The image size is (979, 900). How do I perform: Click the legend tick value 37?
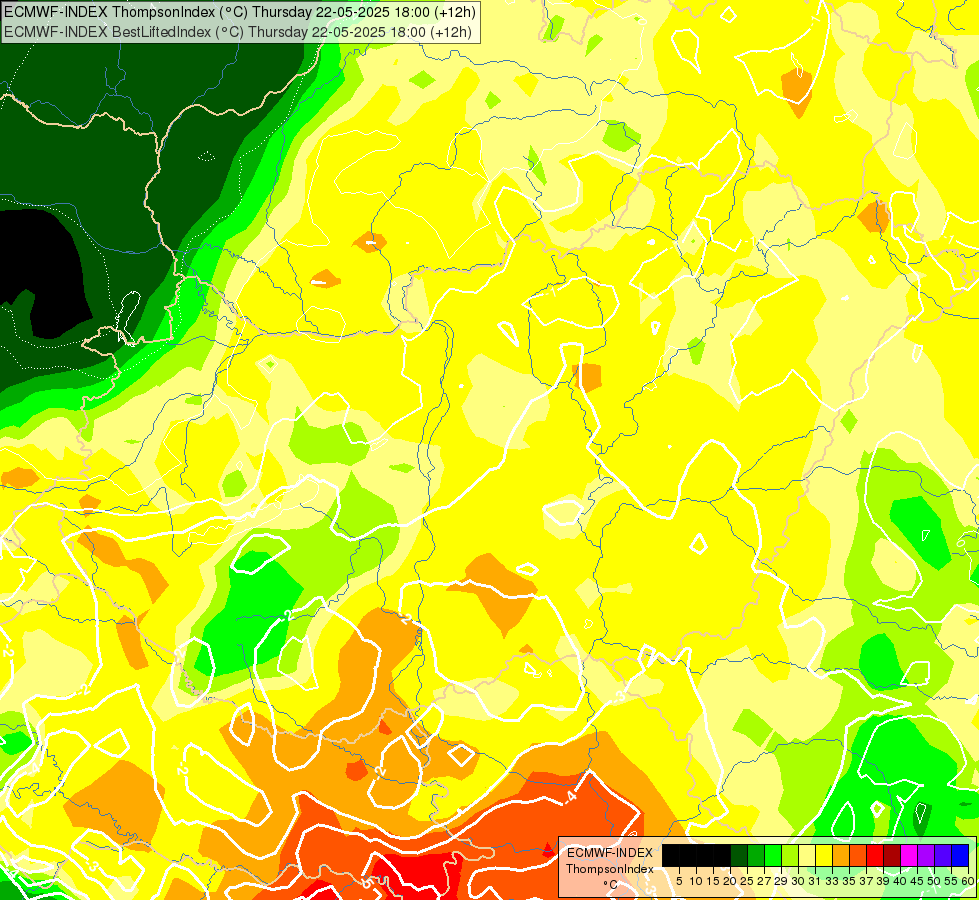867,881
